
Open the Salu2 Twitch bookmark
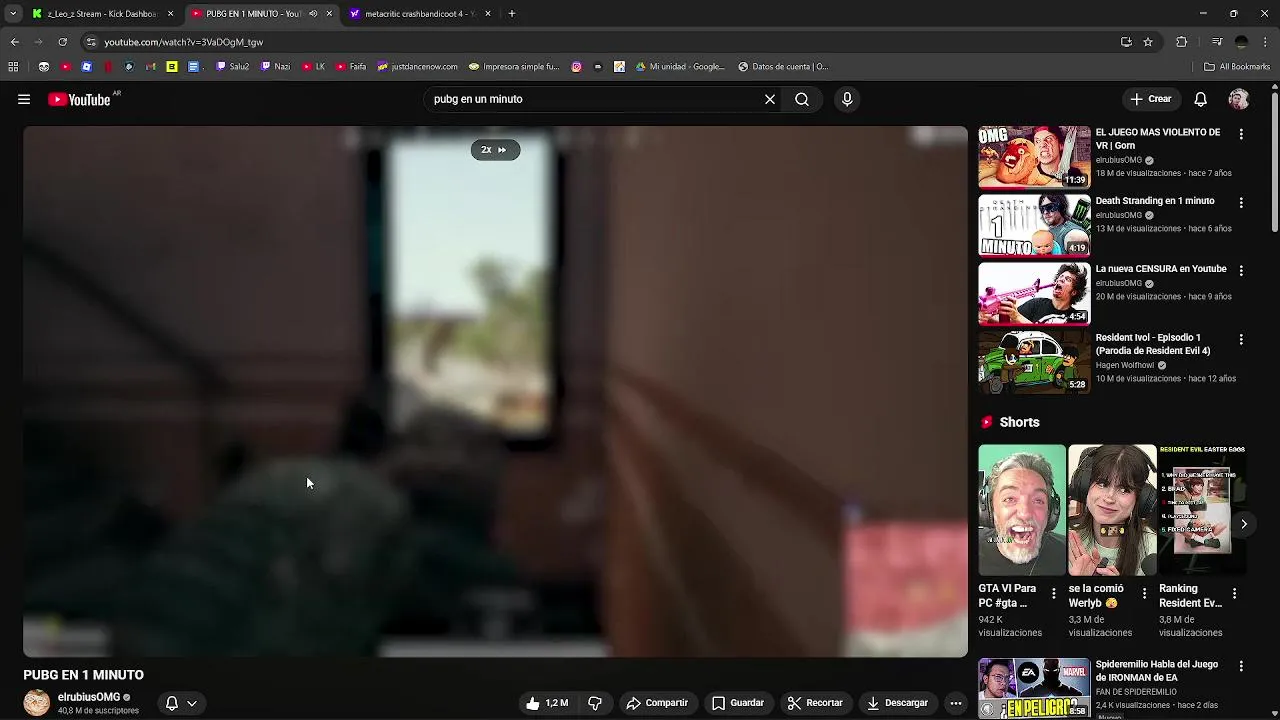point(233,67)
